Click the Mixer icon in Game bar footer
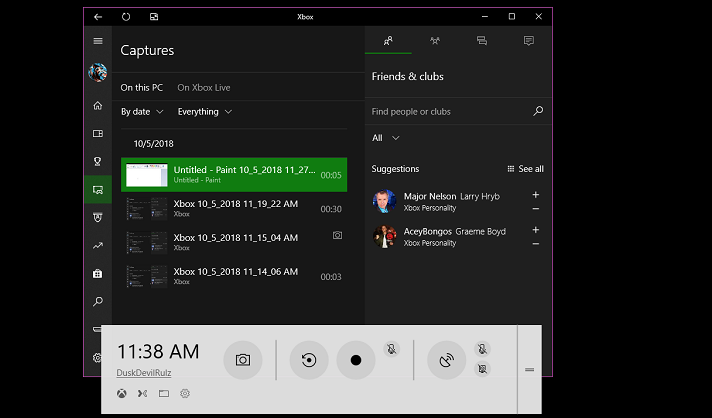 pos(143,393)
